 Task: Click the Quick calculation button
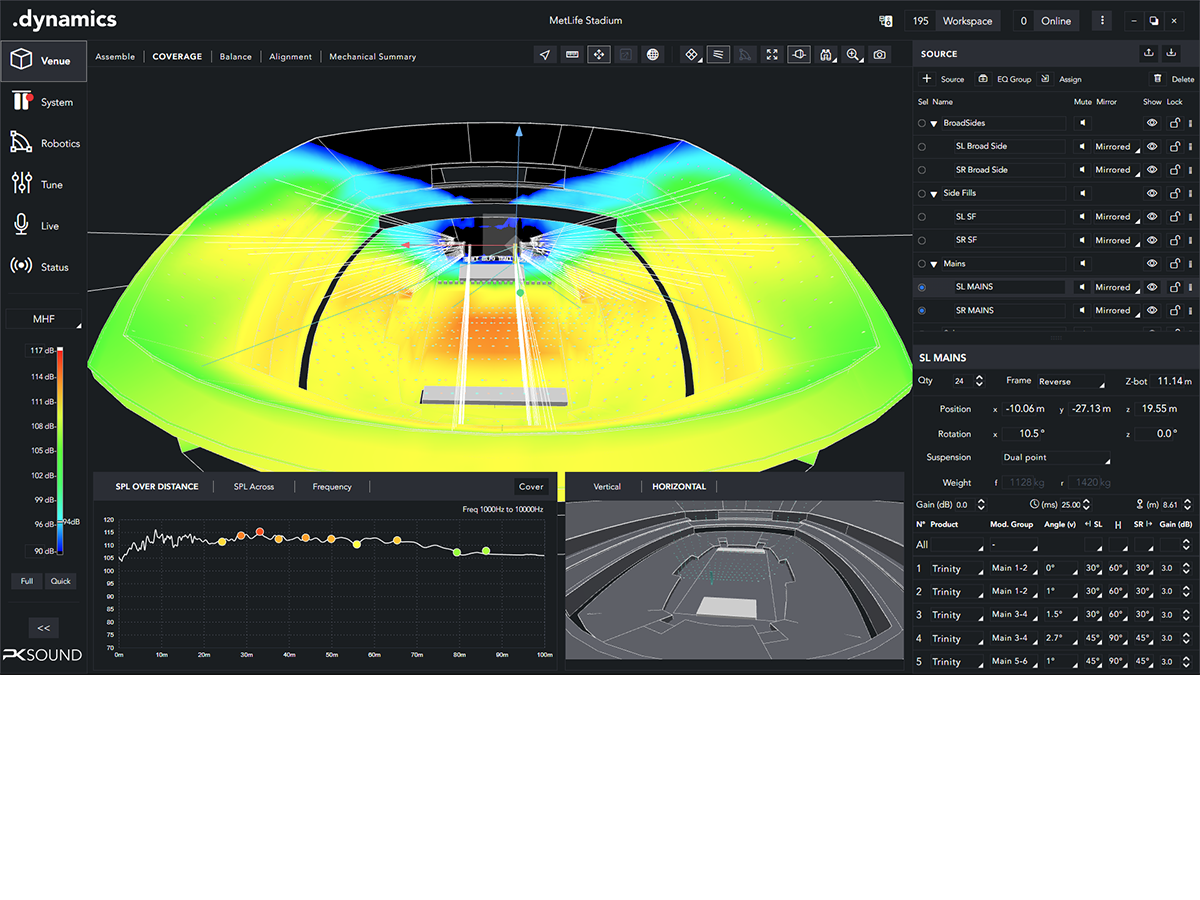[x=61, y=581]
